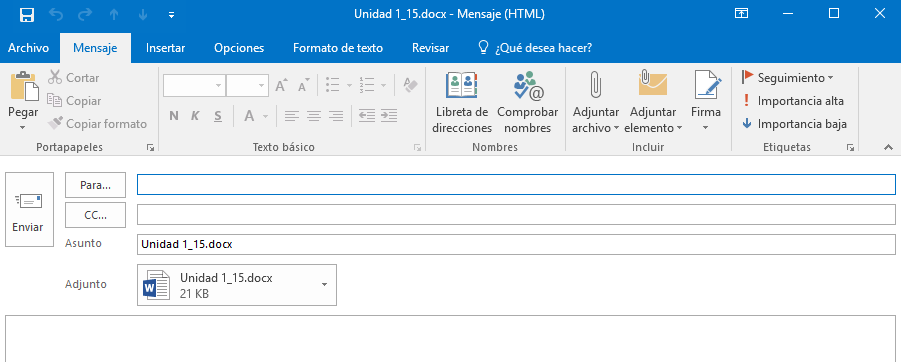Paste with the Pegar clipboard icon

point(23,85)
